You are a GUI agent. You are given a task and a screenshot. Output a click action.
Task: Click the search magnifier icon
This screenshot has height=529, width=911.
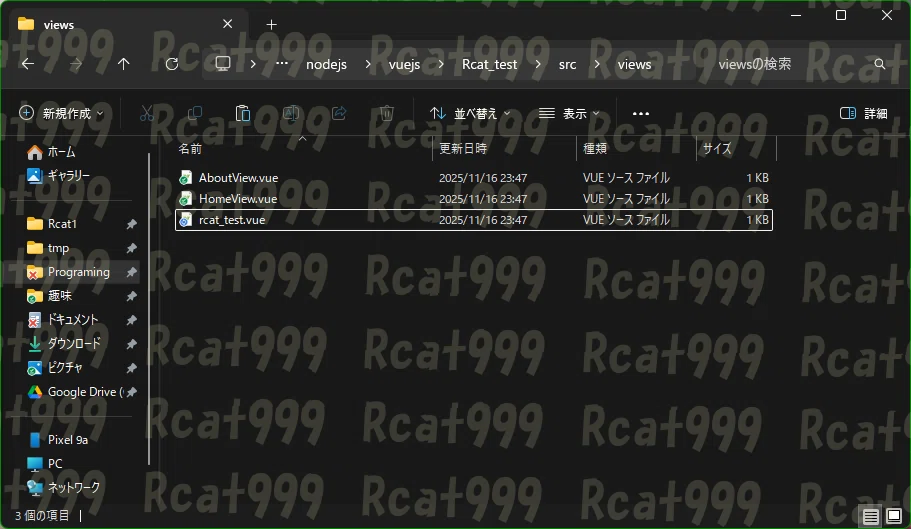880,64
